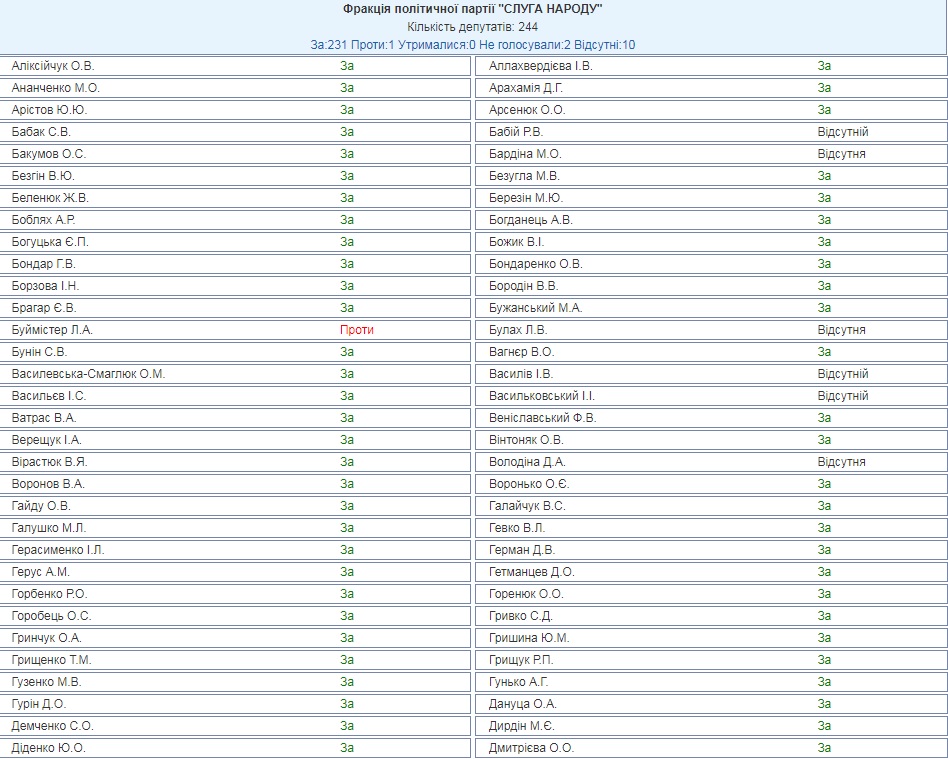Click "Відсутній" status for Бабій Р.В.

coord(843,132)
